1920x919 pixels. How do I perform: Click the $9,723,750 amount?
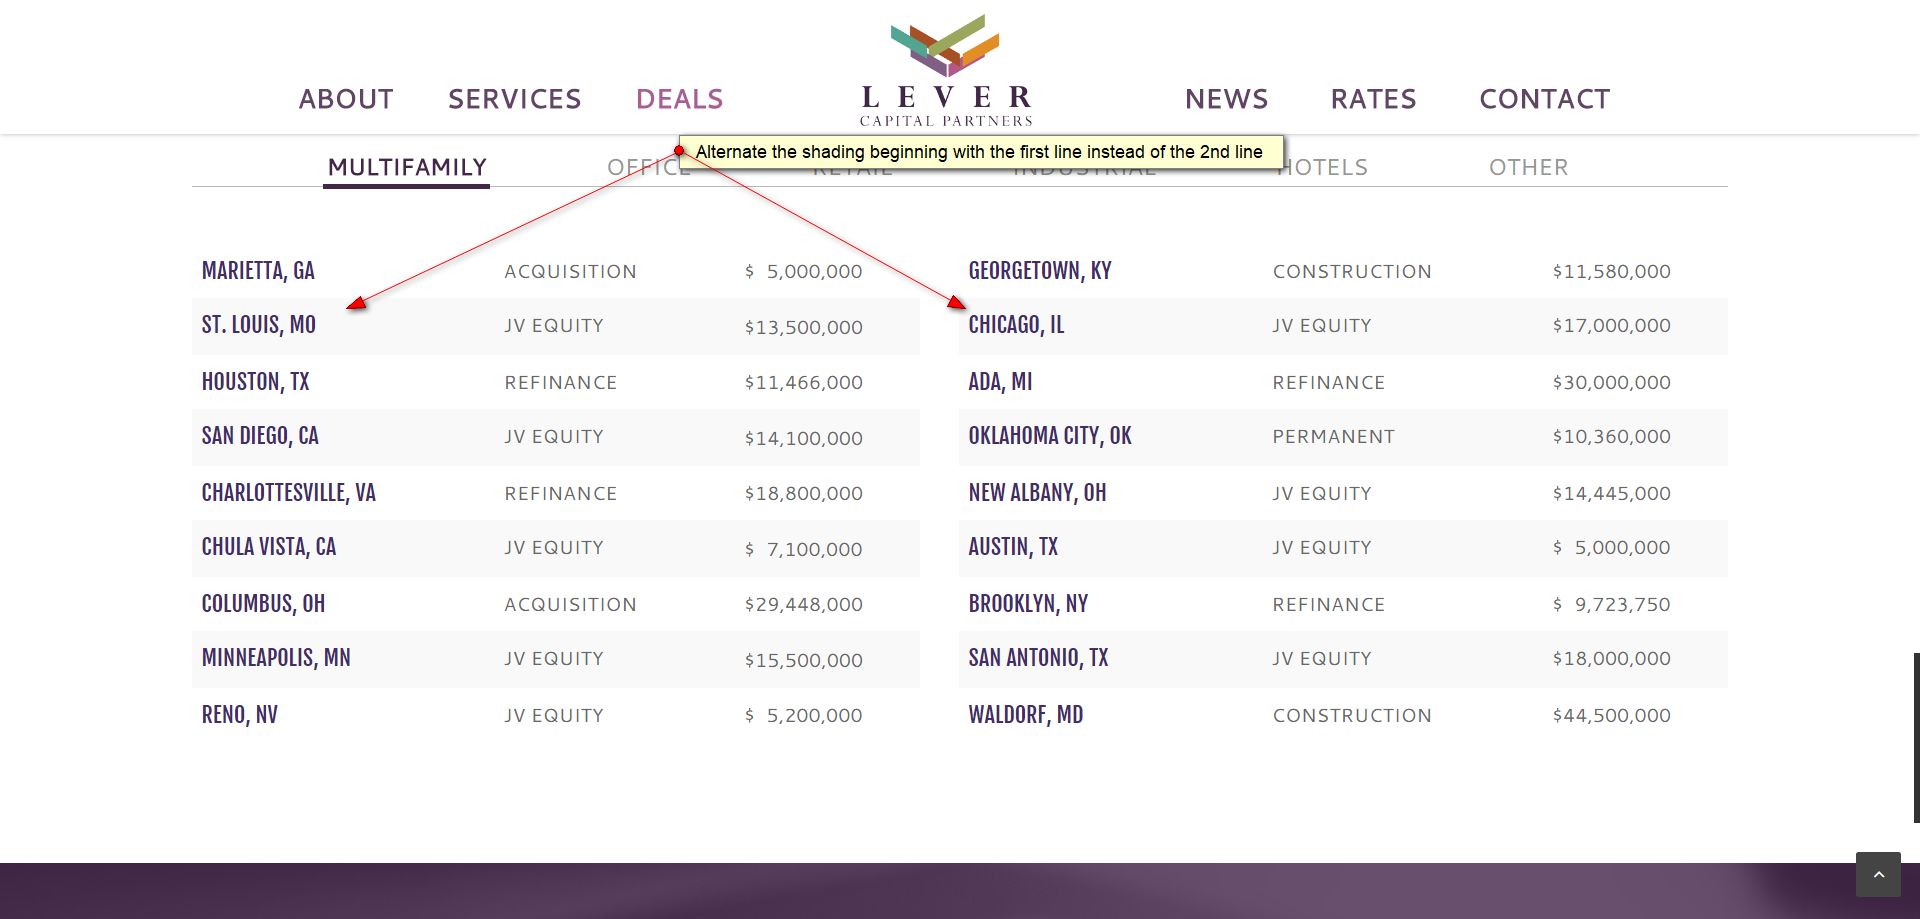(x=1612, y=605)
